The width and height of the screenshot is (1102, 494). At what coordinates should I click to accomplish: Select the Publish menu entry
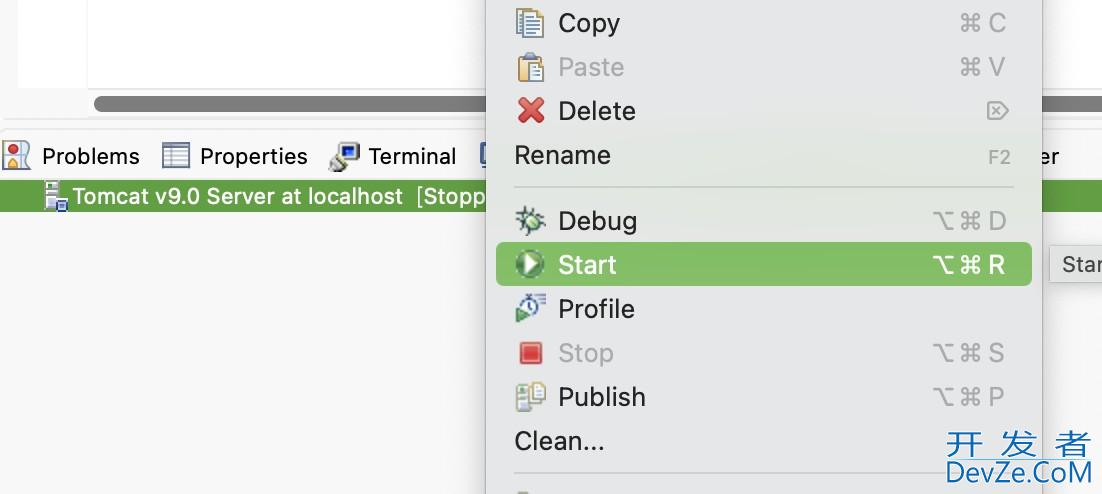coord(602,397)
